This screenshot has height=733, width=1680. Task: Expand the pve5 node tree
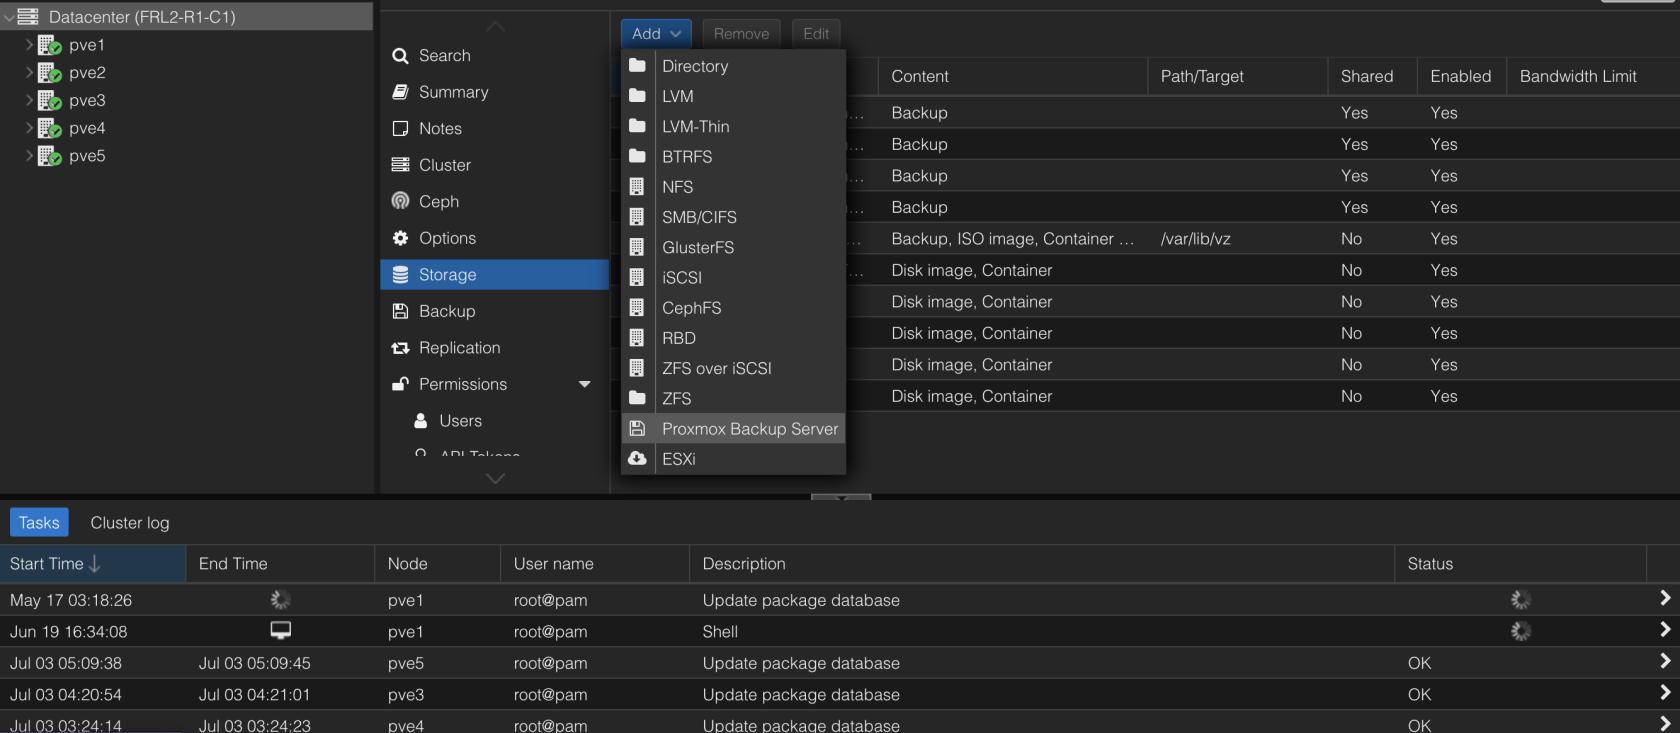click(x=29, y=156)
